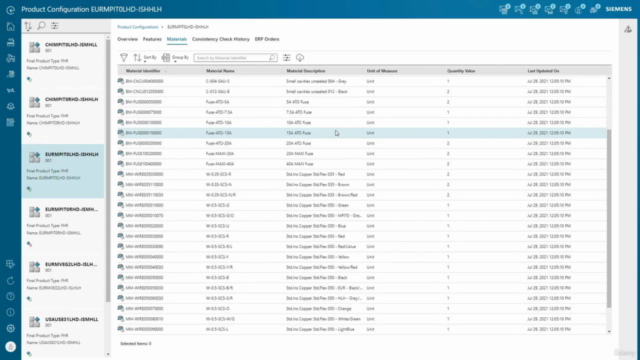Image resolution: width=640 pixels, height=360 pixels.
Task: Select the EURMPIT0LHD-ISHHLH configuration card
Action: pyautogui.click(x=63, y=171)
